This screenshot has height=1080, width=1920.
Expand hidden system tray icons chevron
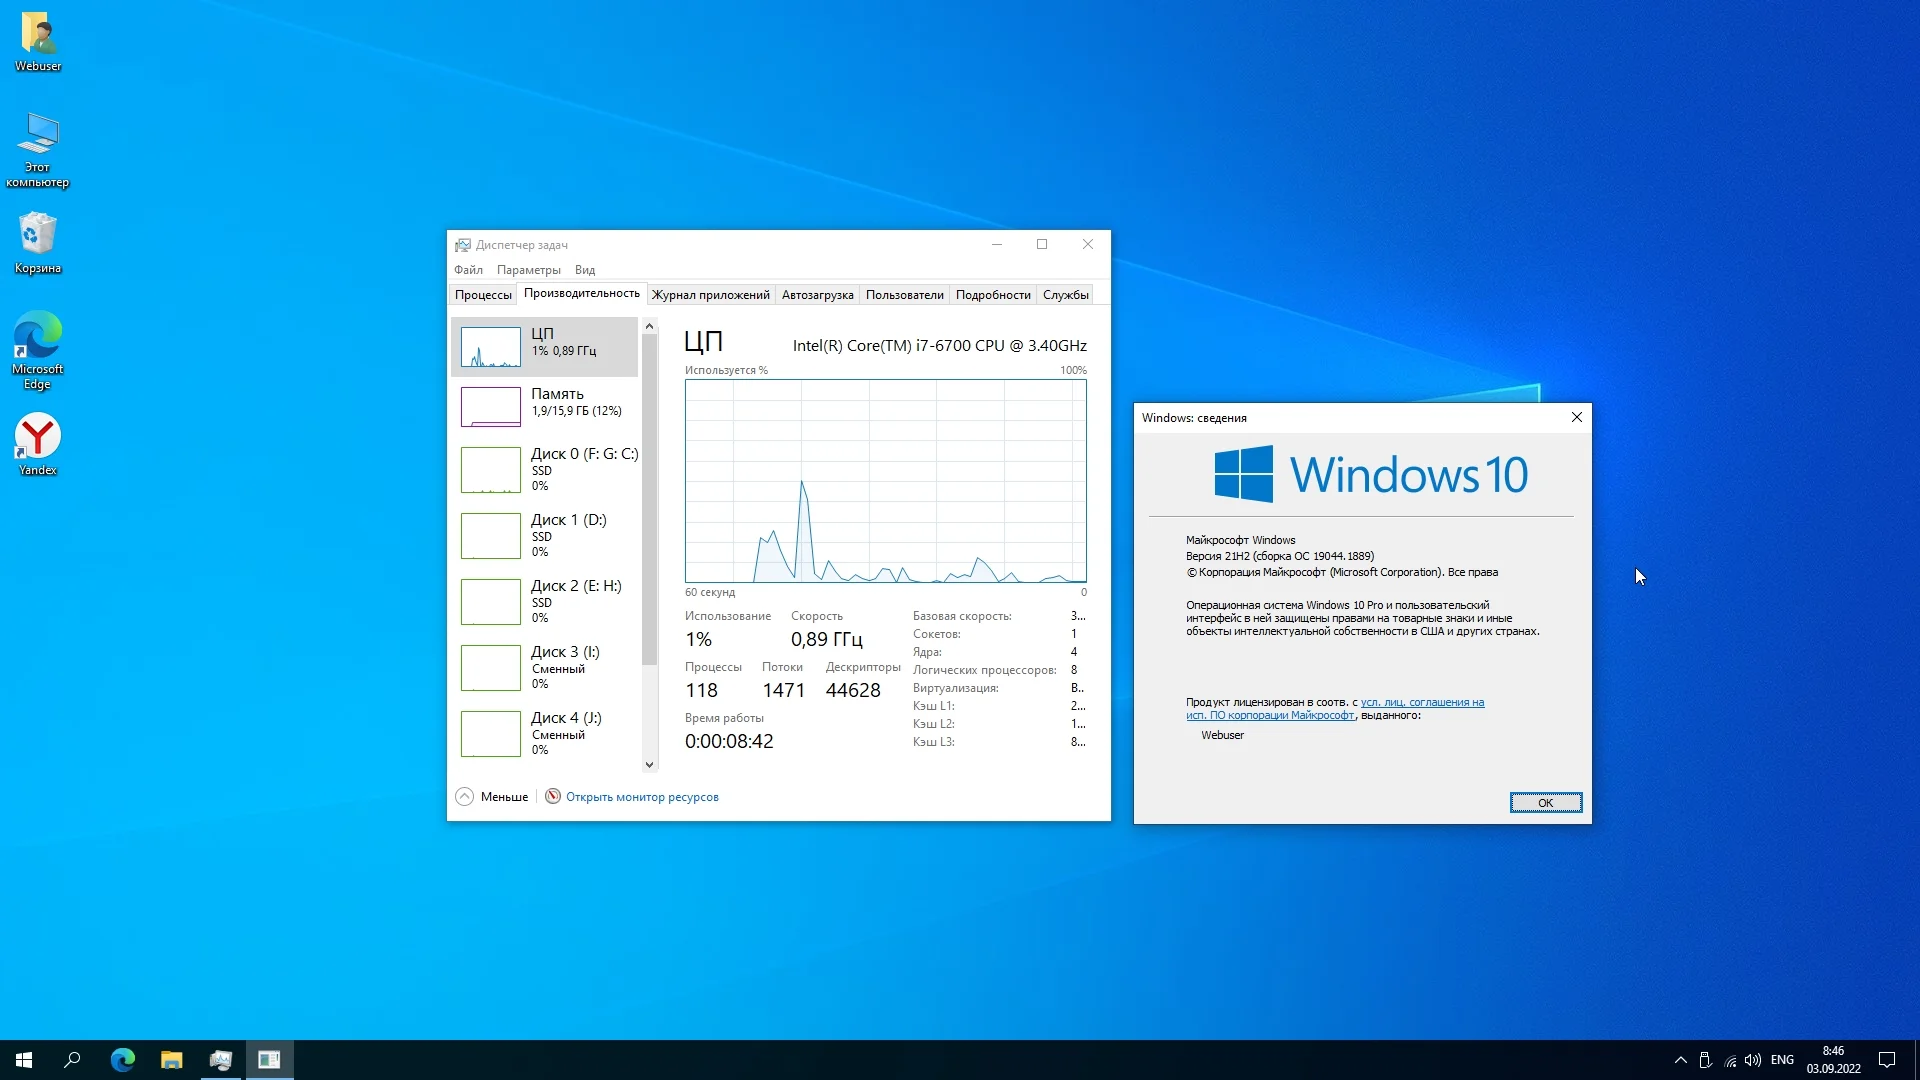tap(1680, 1060)
